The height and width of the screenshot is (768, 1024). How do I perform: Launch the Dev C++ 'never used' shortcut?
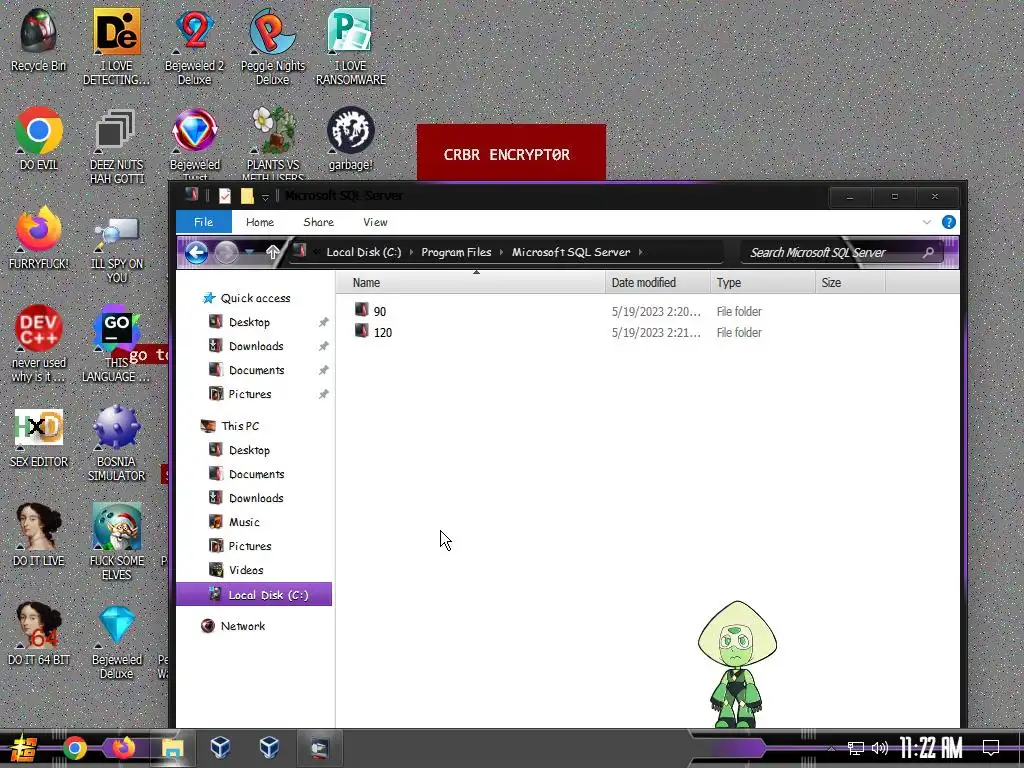point(39,344)
